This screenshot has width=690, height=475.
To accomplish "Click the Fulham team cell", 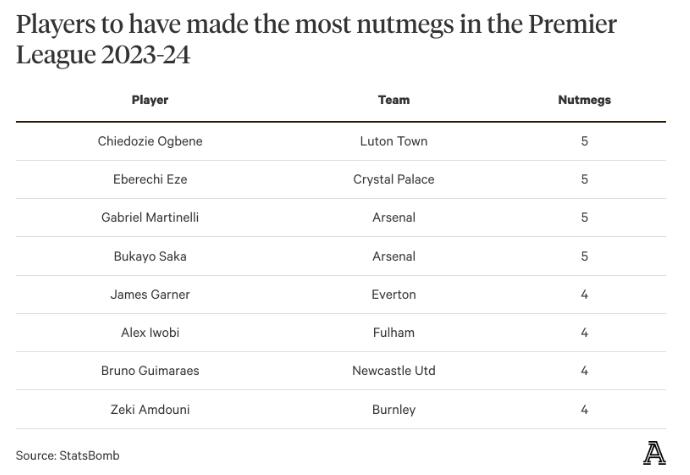I will [x=394, y=332].
